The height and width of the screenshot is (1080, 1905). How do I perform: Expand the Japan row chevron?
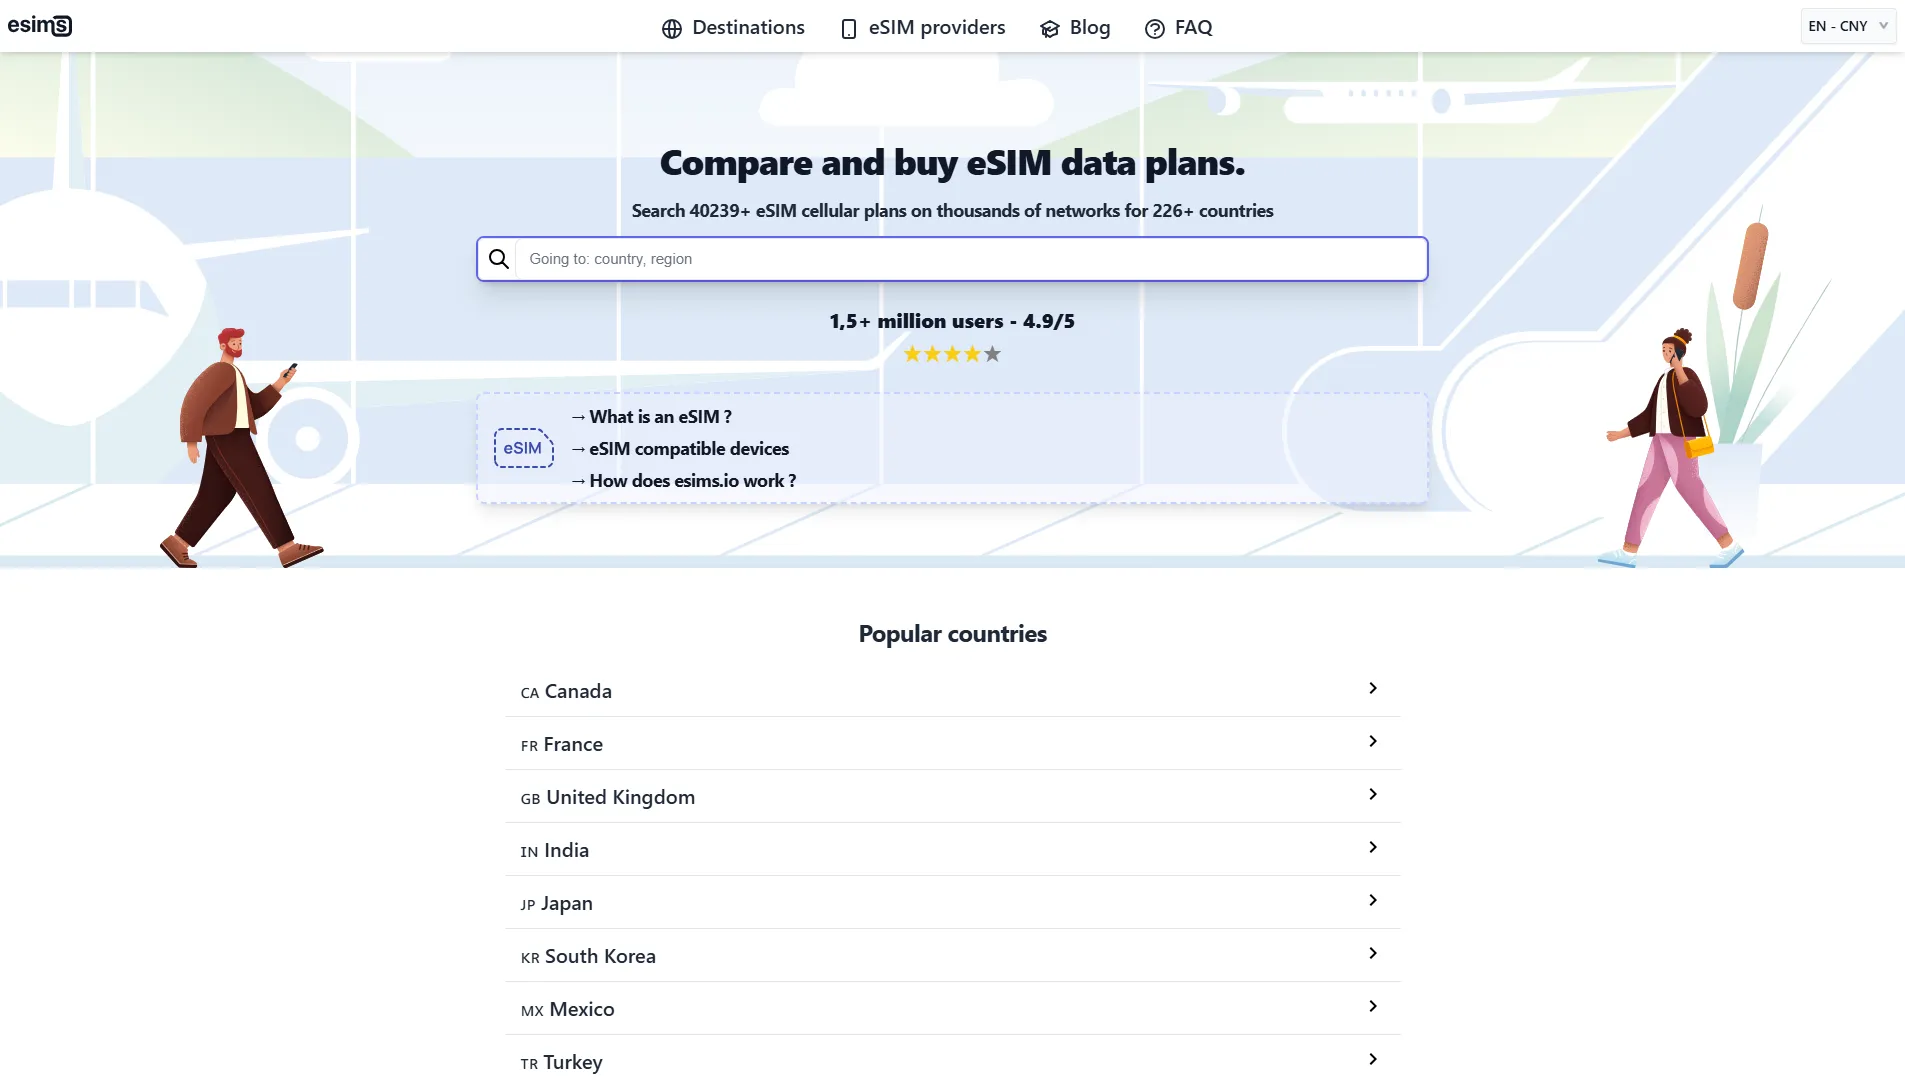pyautogui.click(x=1373, y=901)
